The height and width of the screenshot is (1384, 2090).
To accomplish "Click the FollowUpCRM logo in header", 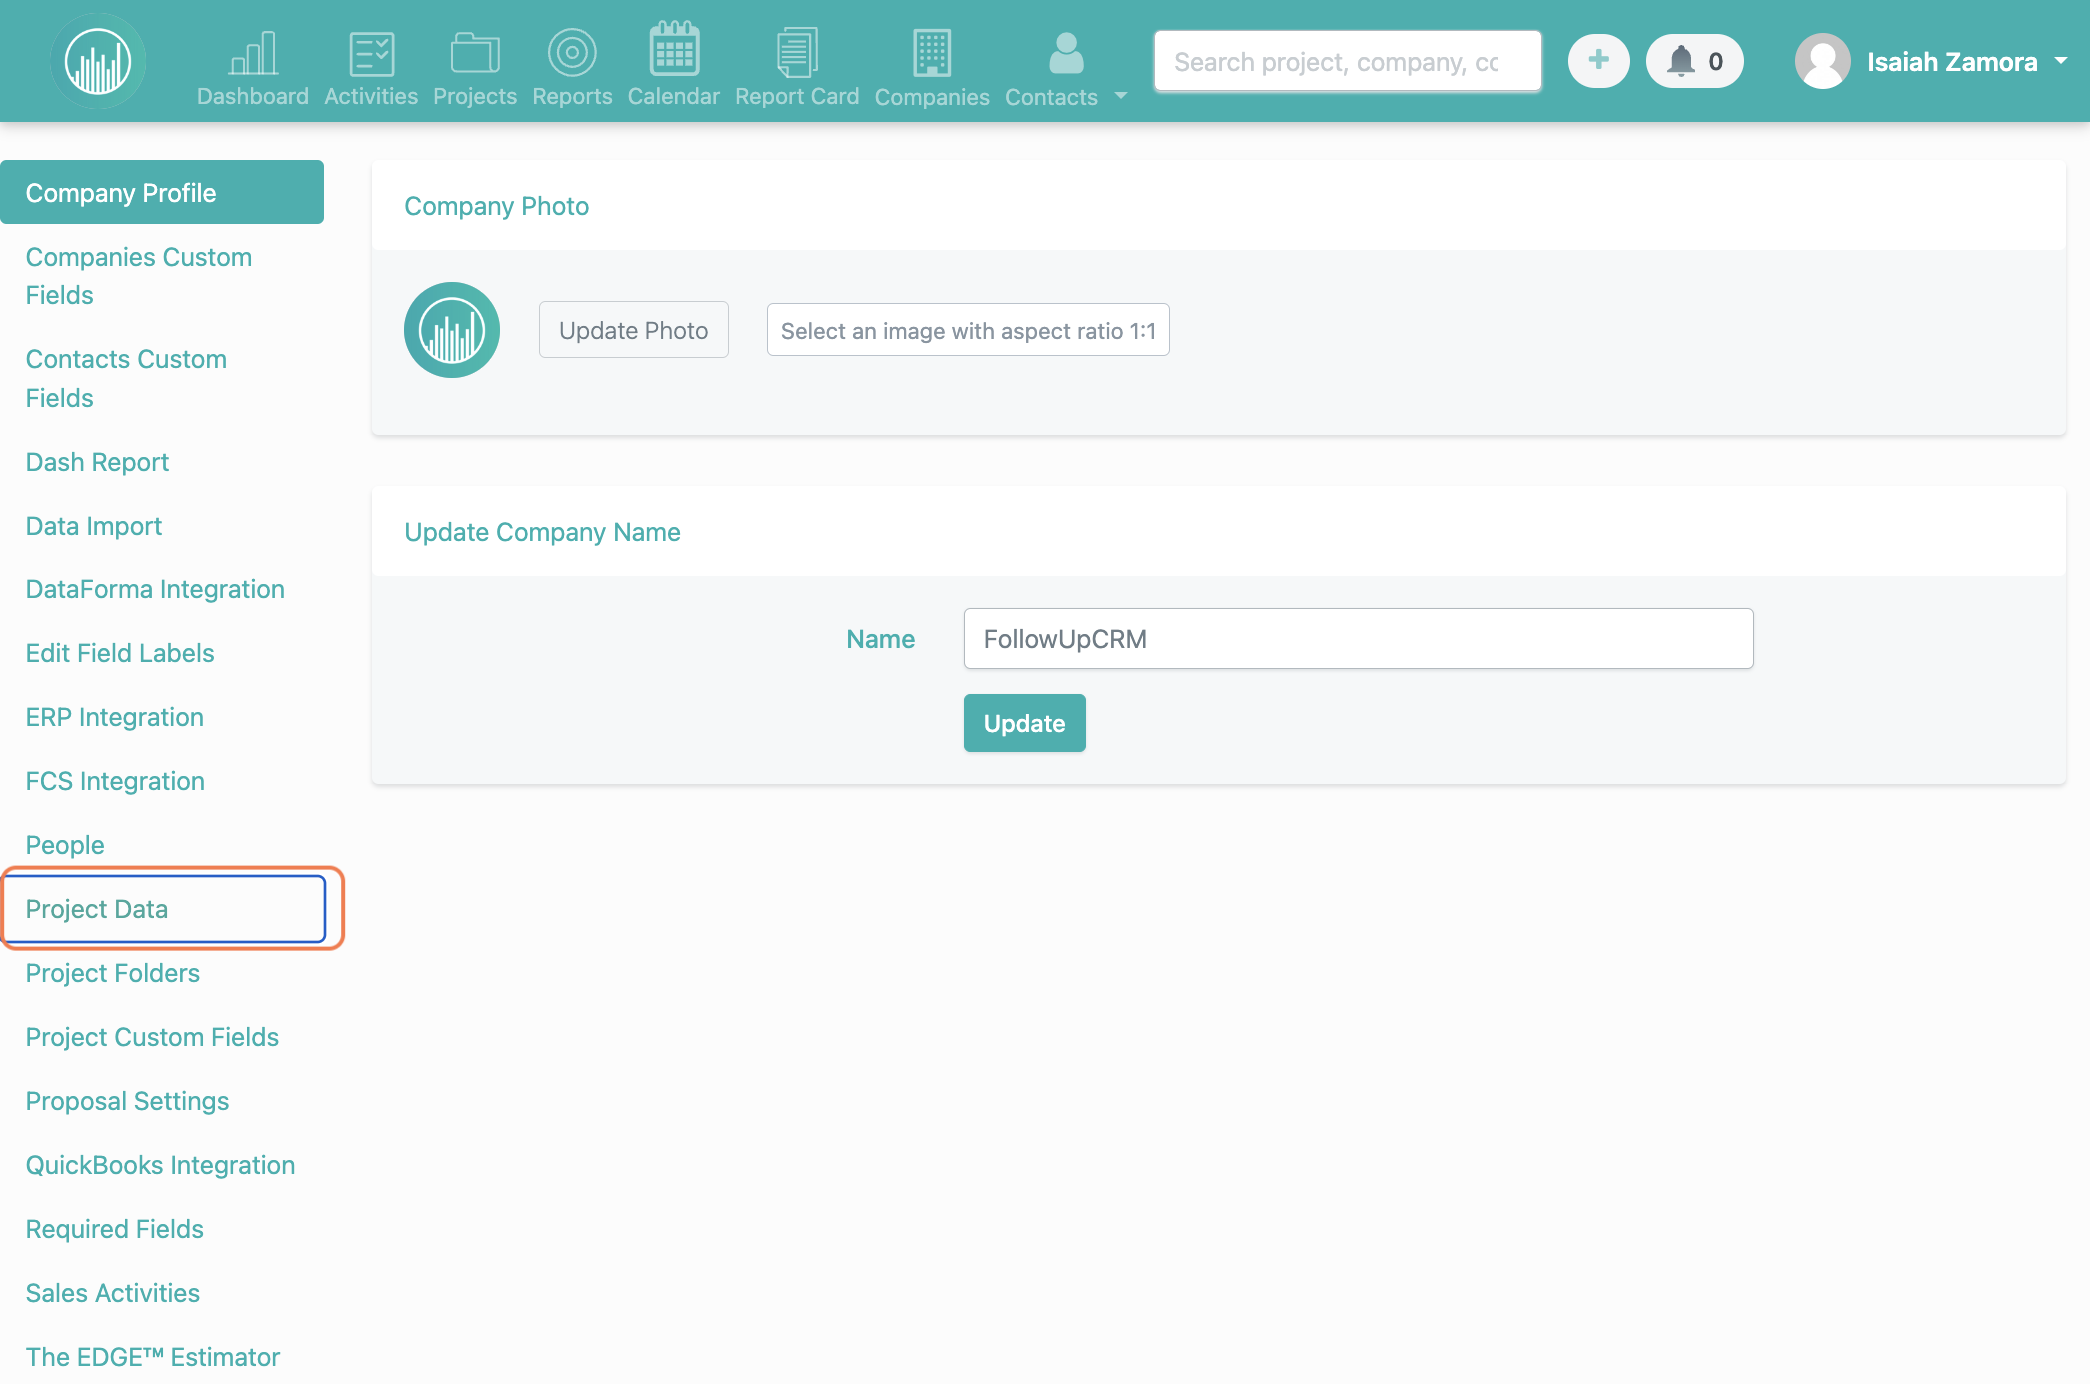I will pyautogui.click(x=98, y=62).
